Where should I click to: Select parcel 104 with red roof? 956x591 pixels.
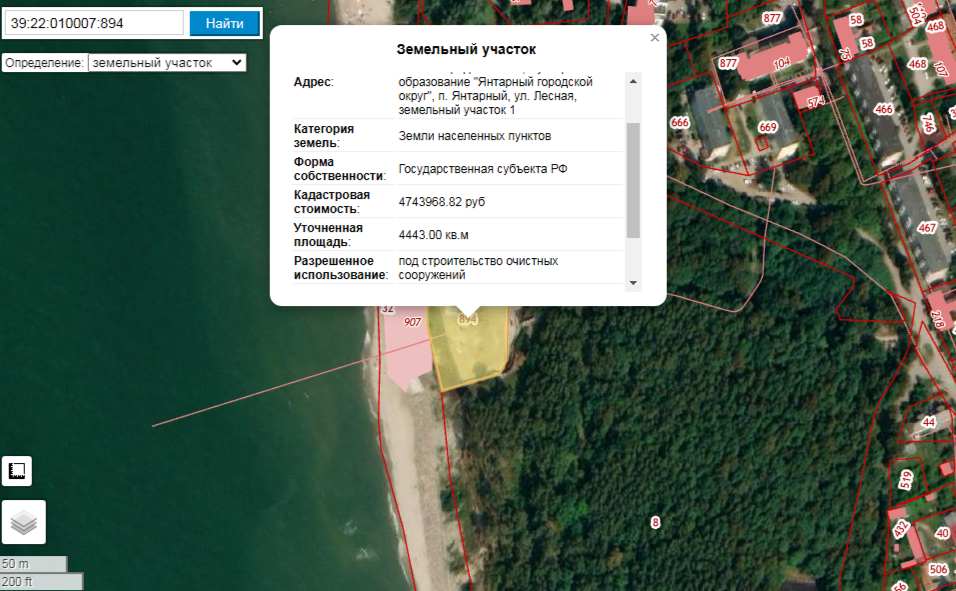(x=781, y=62)
